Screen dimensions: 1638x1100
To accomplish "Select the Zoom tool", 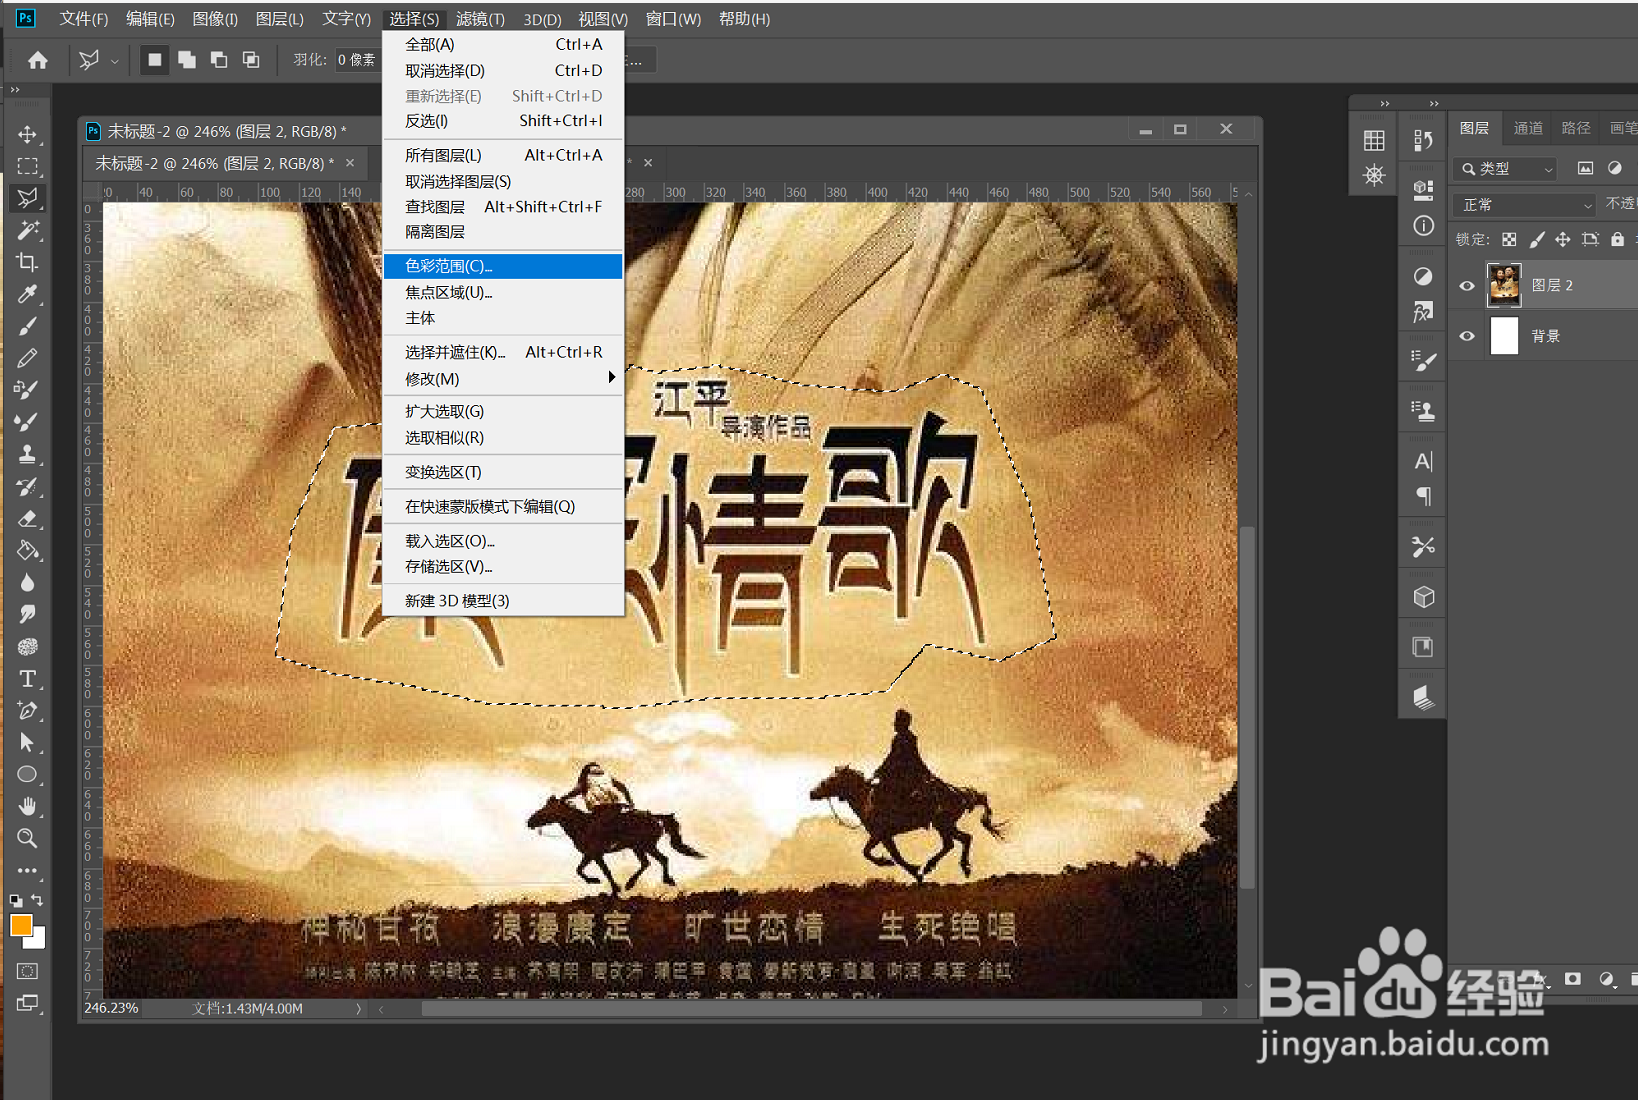I will 28,839.
